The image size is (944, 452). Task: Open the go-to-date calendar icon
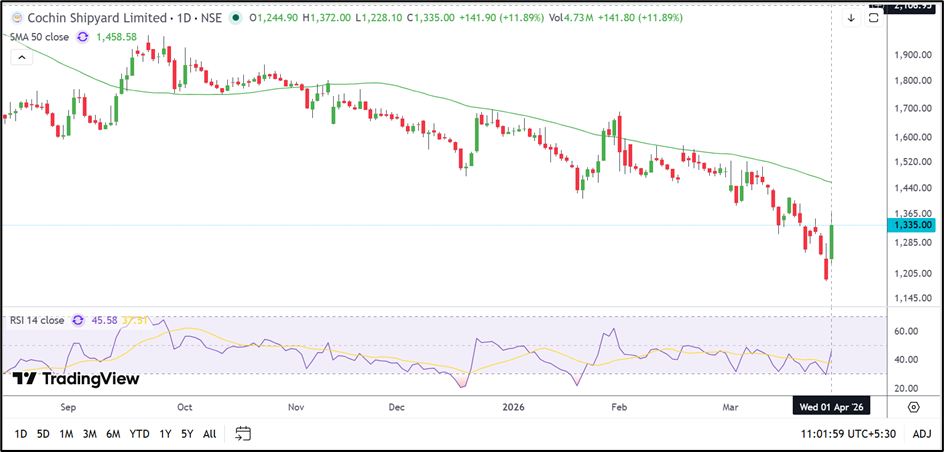click(242, 433)
